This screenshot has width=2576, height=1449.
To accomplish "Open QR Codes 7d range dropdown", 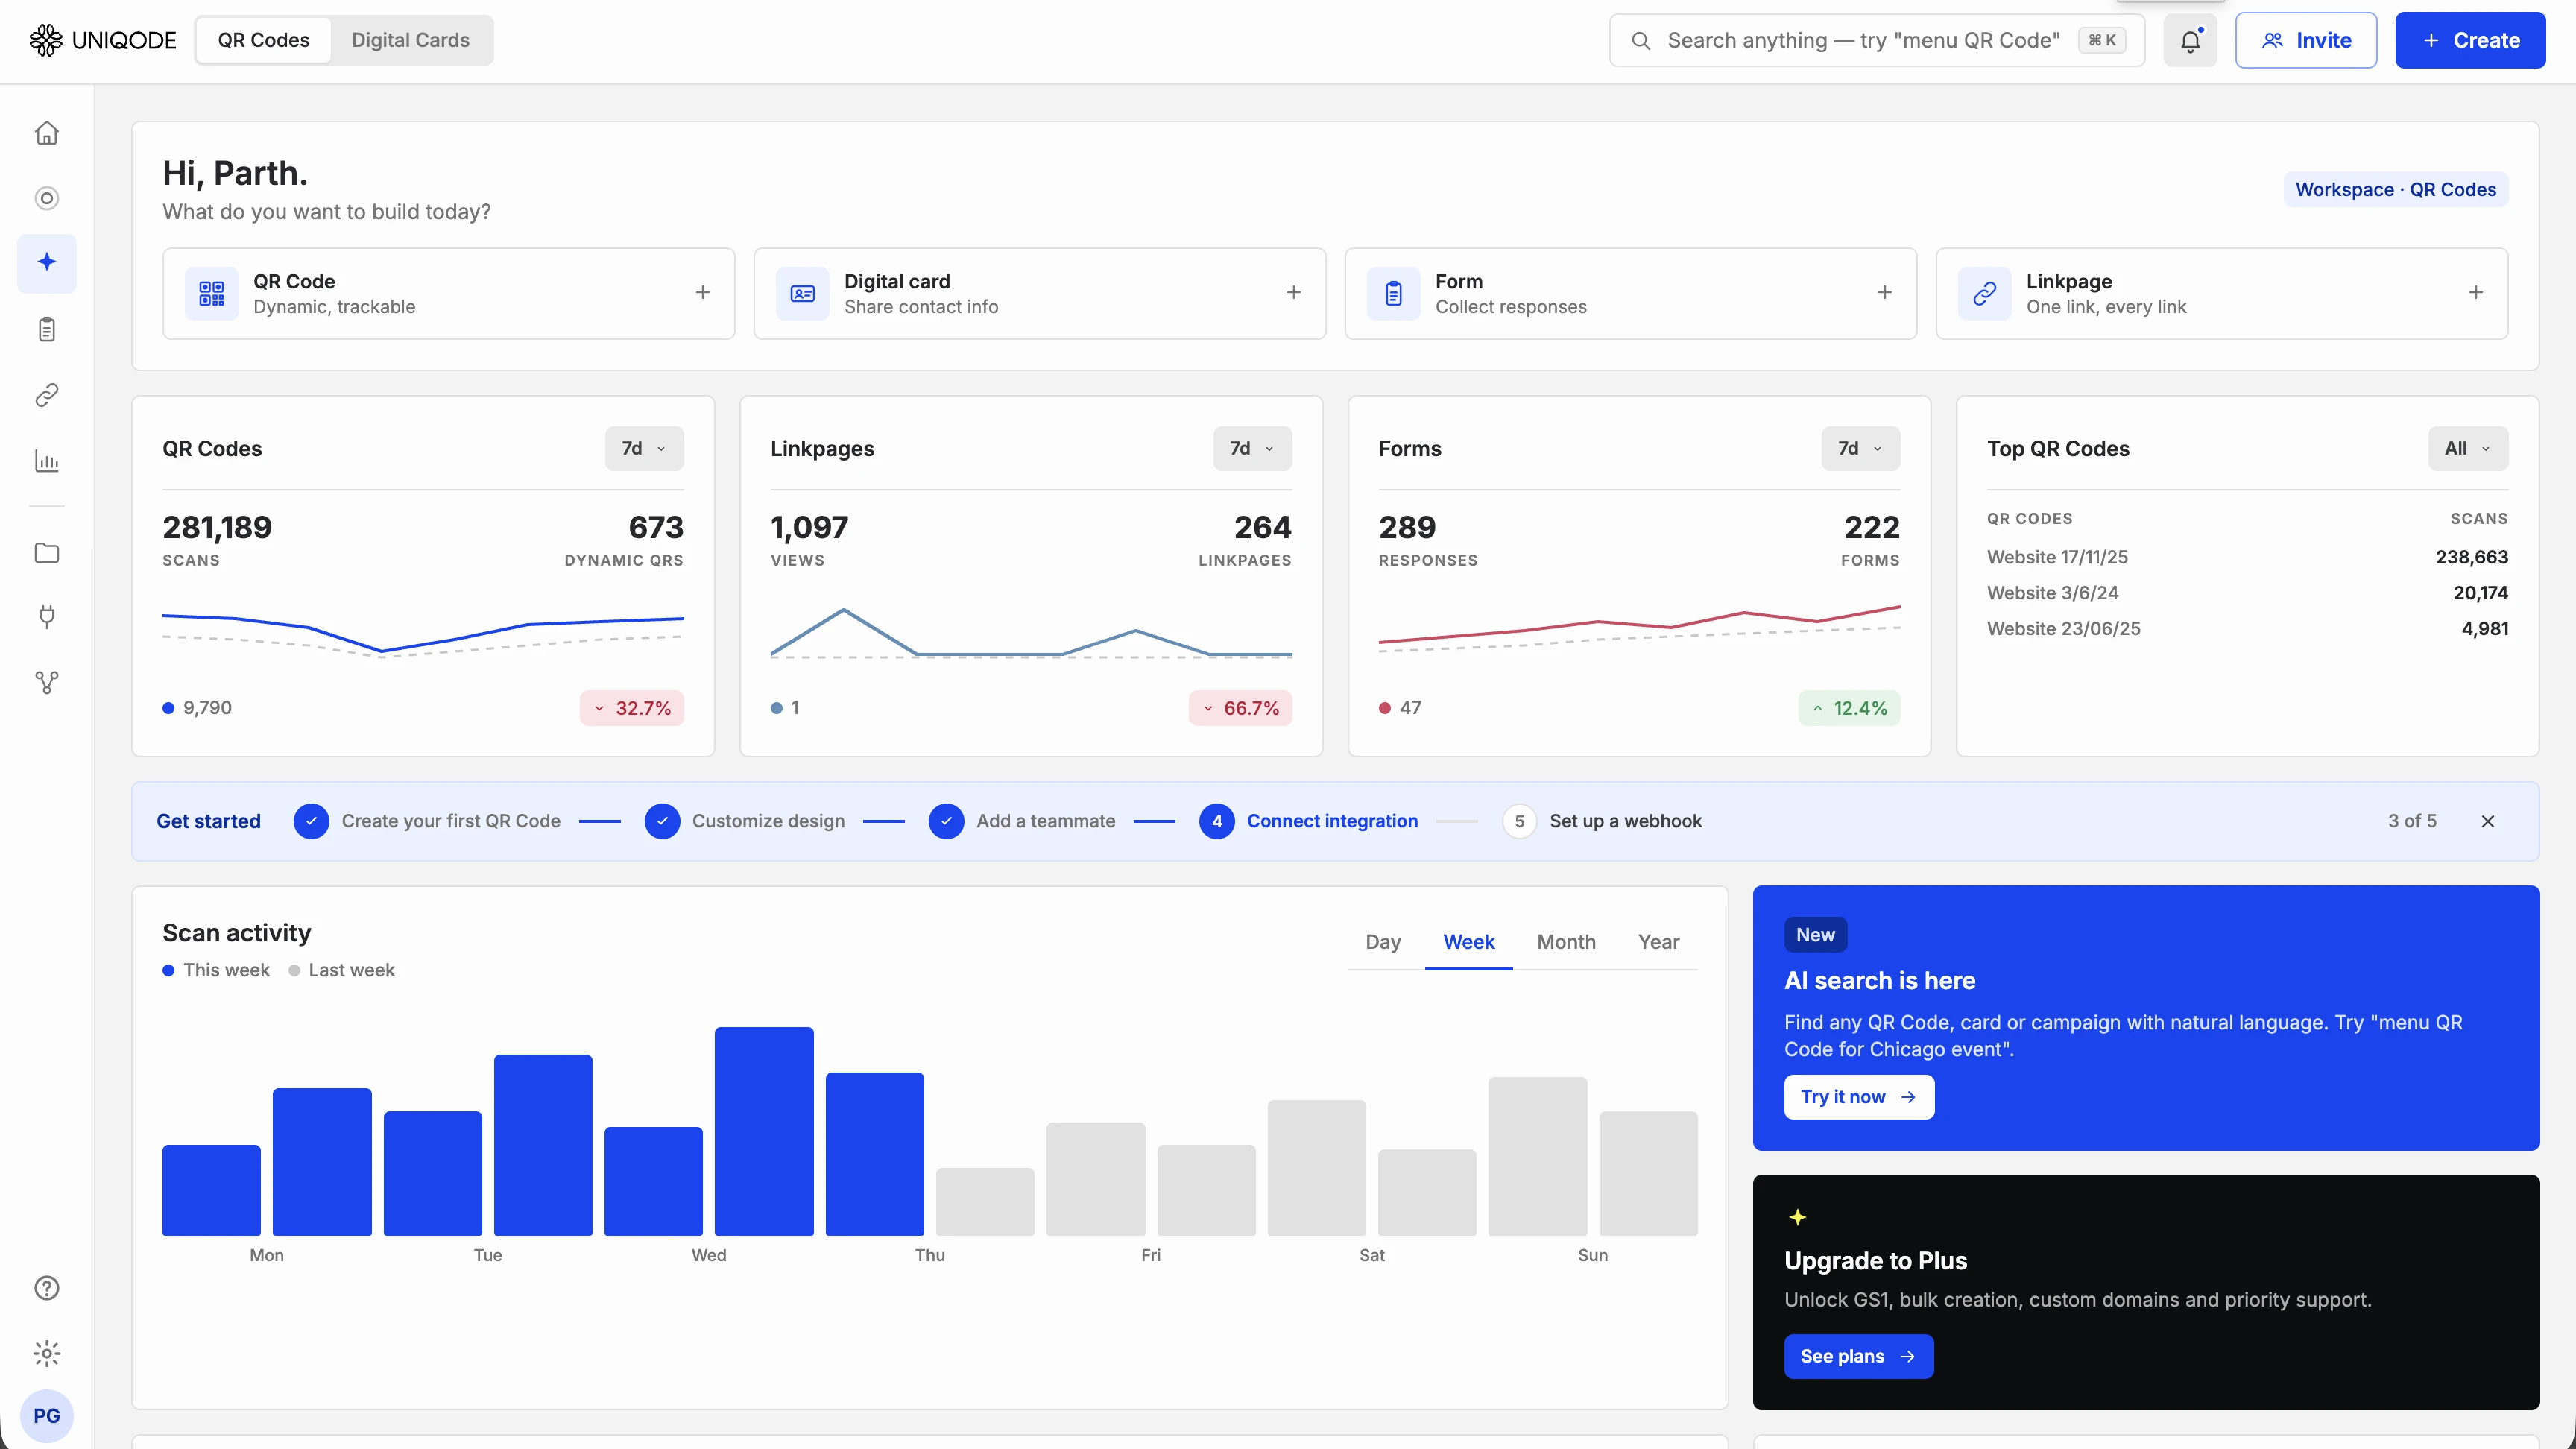I will click(x=644, y=448).
